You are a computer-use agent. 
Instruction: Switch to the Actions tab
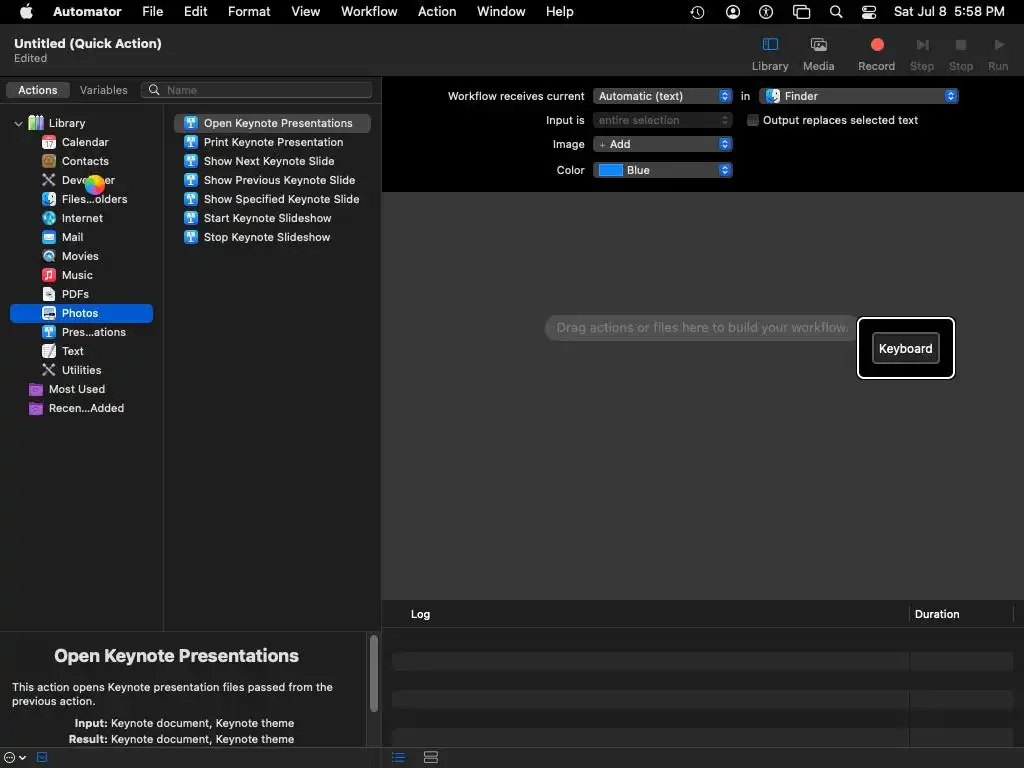(x=37, y=90)
